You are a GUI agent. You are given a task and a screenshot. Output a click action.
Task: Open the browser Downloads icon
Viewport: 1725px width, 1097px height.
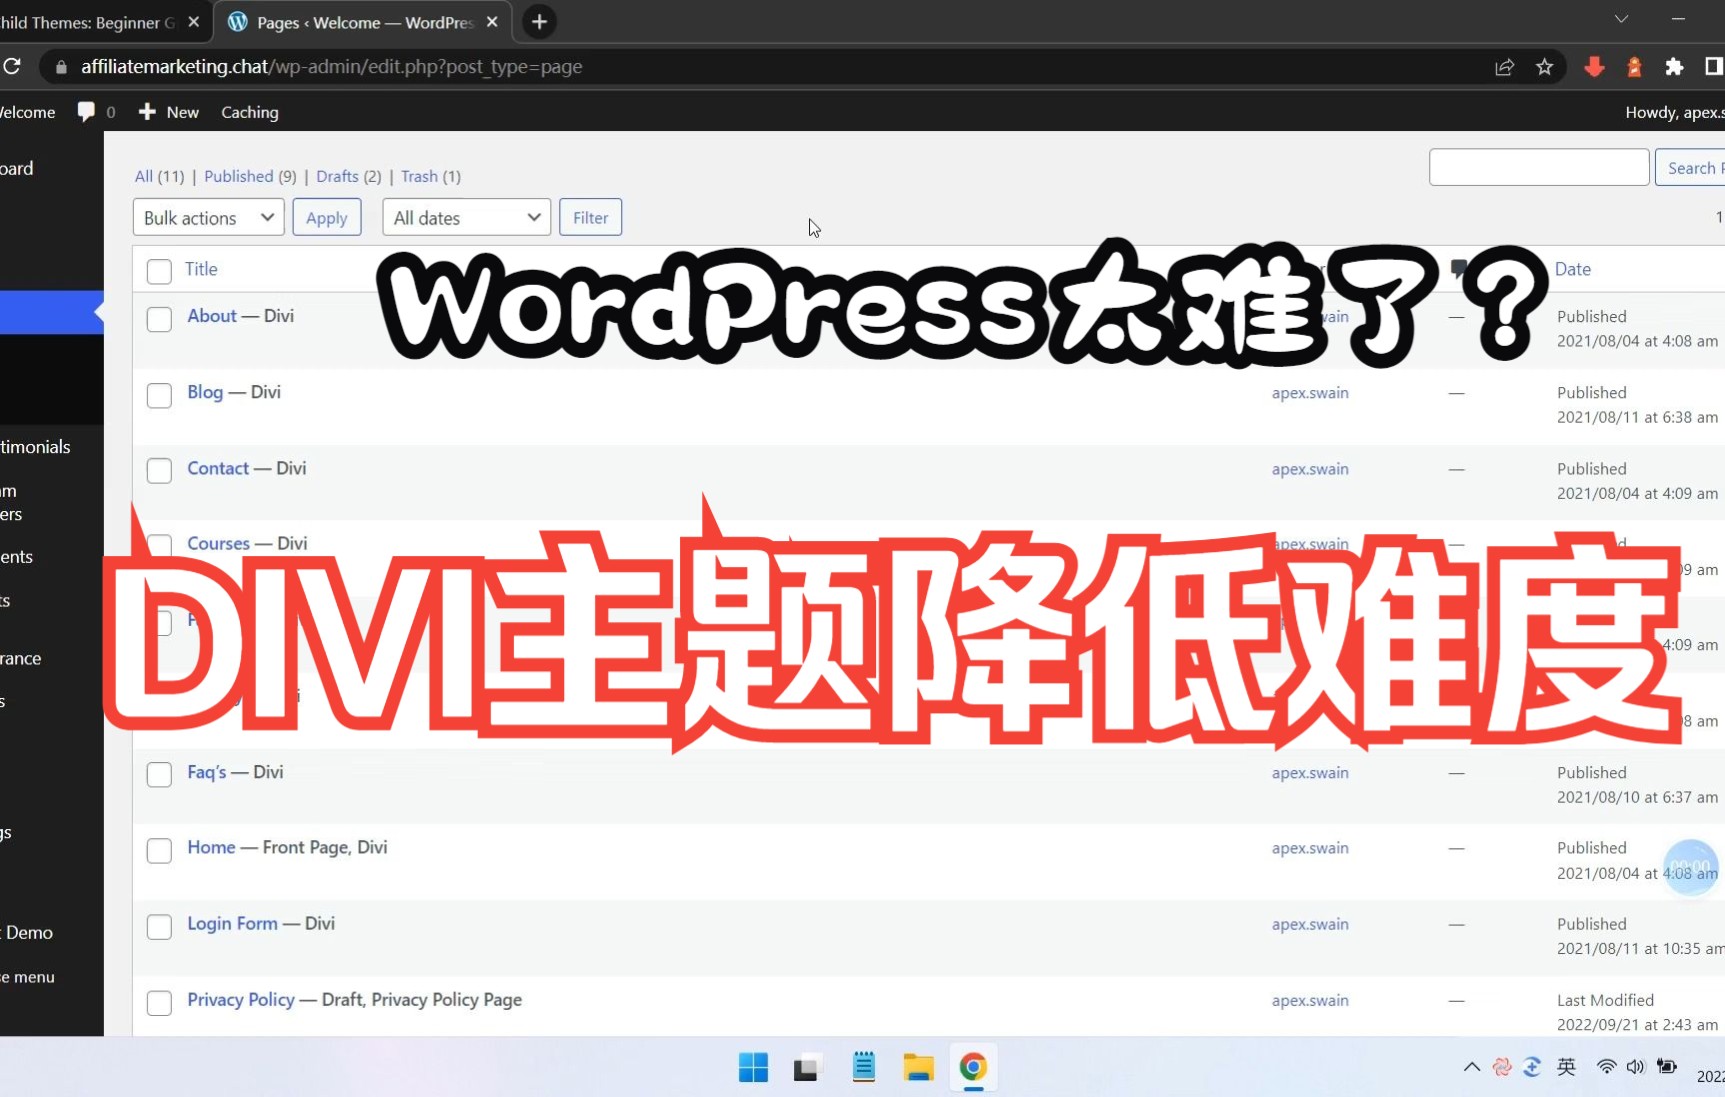tap(1594, 66)
